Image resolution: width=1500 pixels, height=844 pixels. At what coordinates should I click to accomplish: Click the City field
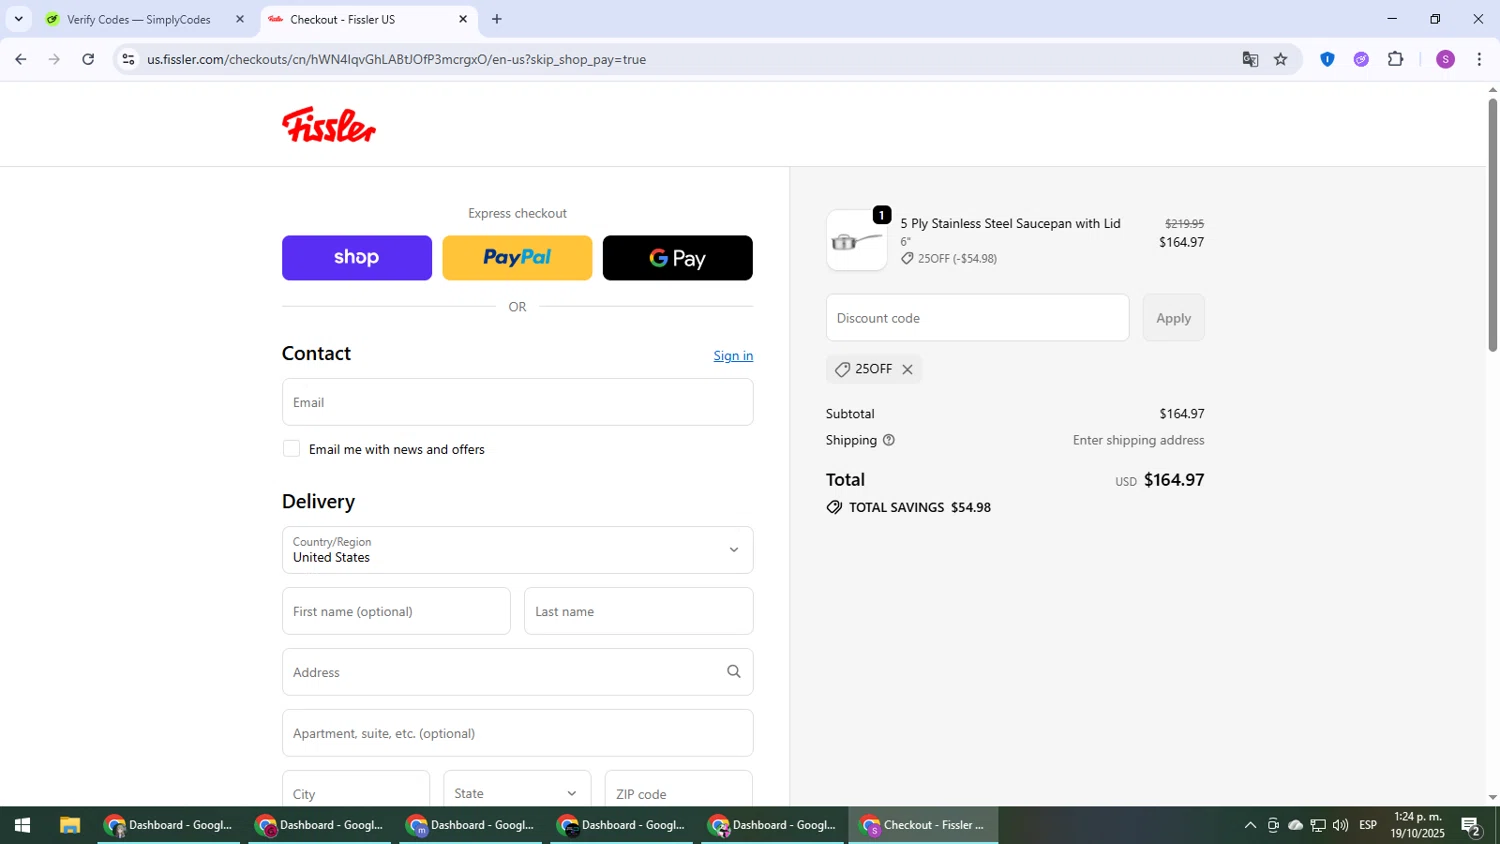click(x=356, y=790)
